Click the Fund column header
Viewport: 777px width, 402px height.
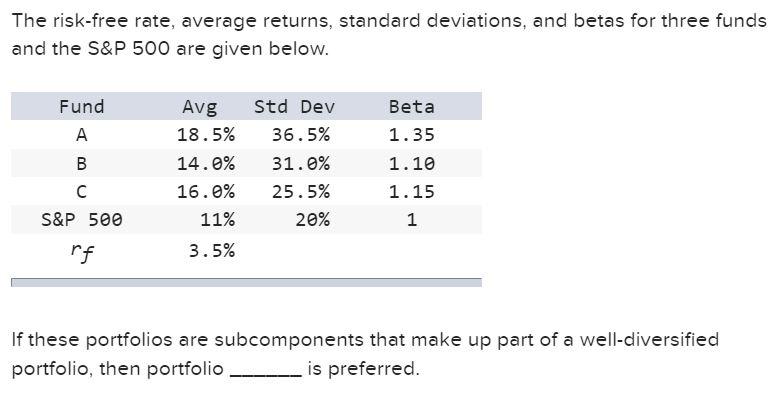point(81,107)
